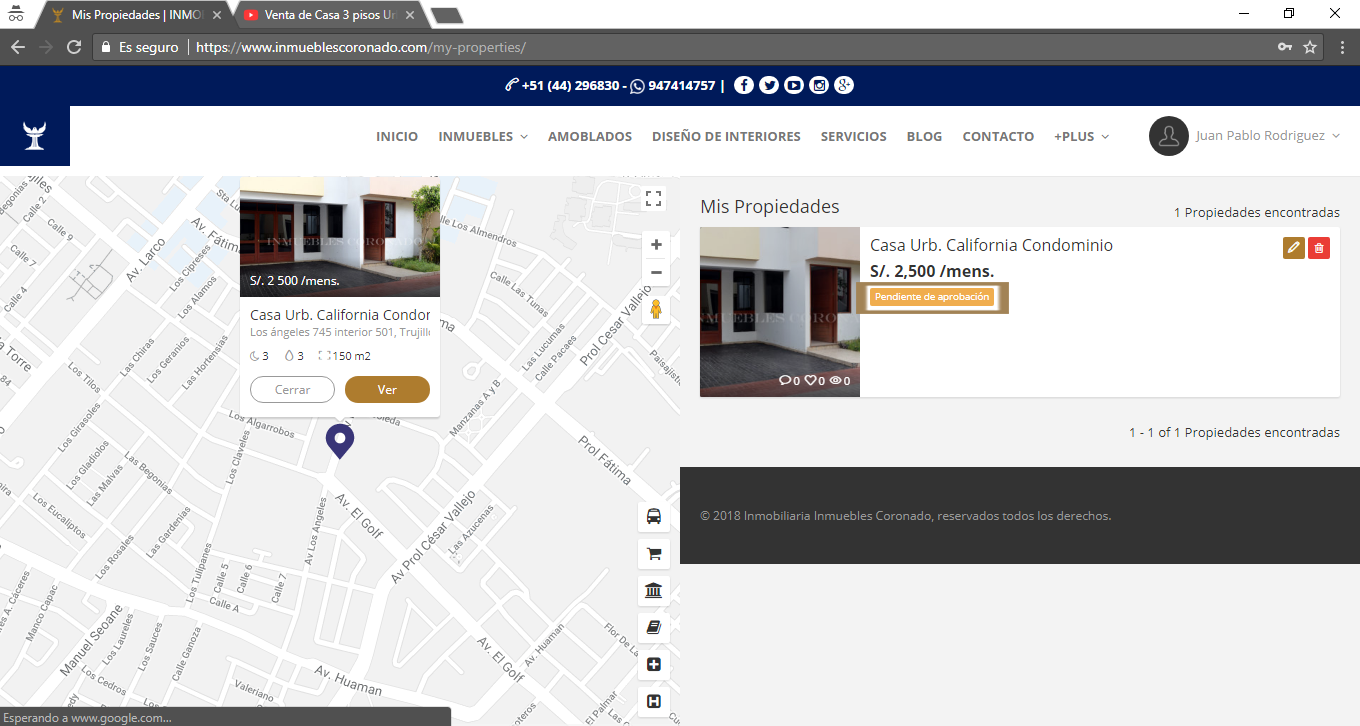Click the Instagram icon in header
The height and width of the screenshot is (726, 1360).
[819, 86]
